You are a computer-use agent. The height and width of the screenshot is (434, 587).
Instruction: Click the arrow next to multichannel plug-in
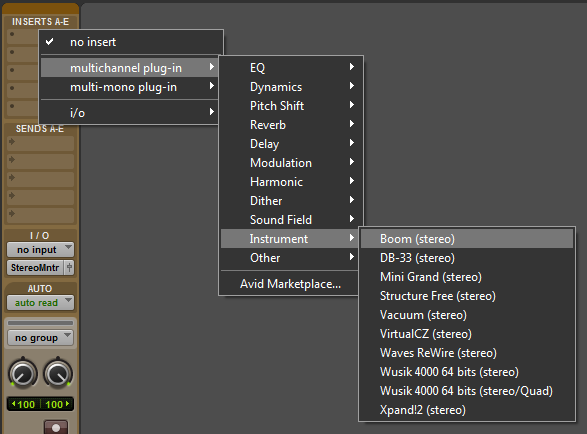[x=212, y=67]
